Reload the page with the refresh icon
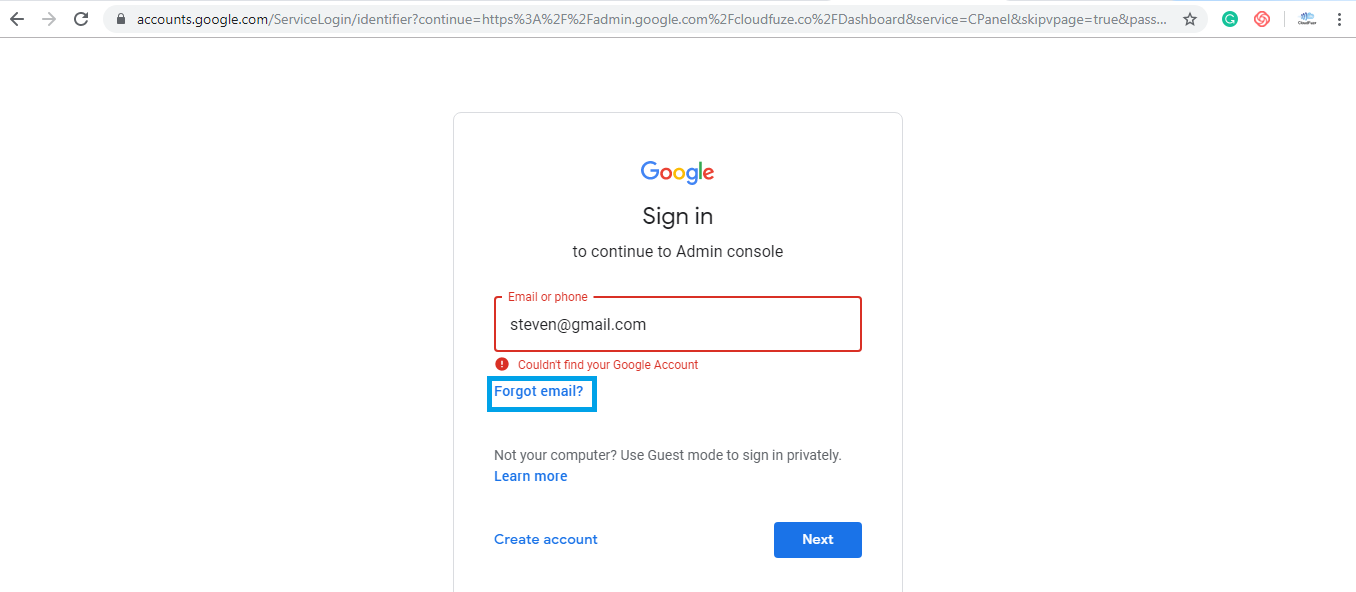The image size is (1356, 592). tap(82, 19)
